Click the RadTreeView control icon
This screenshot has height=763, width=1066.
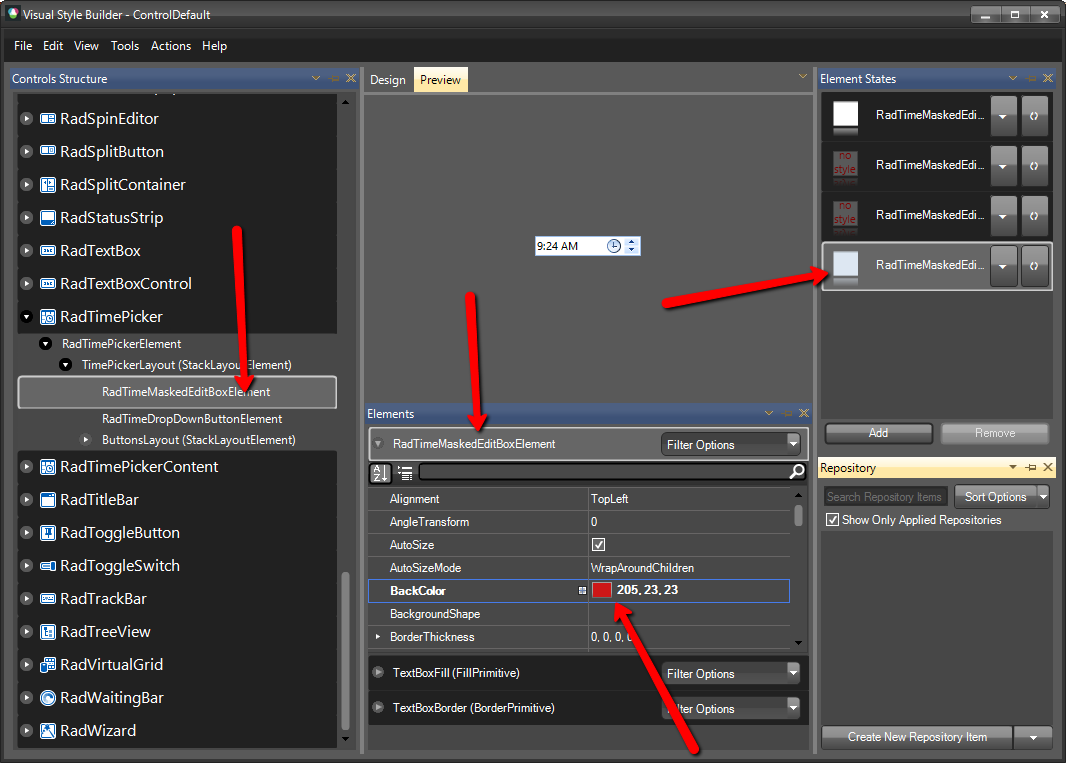tap(48, 632)
